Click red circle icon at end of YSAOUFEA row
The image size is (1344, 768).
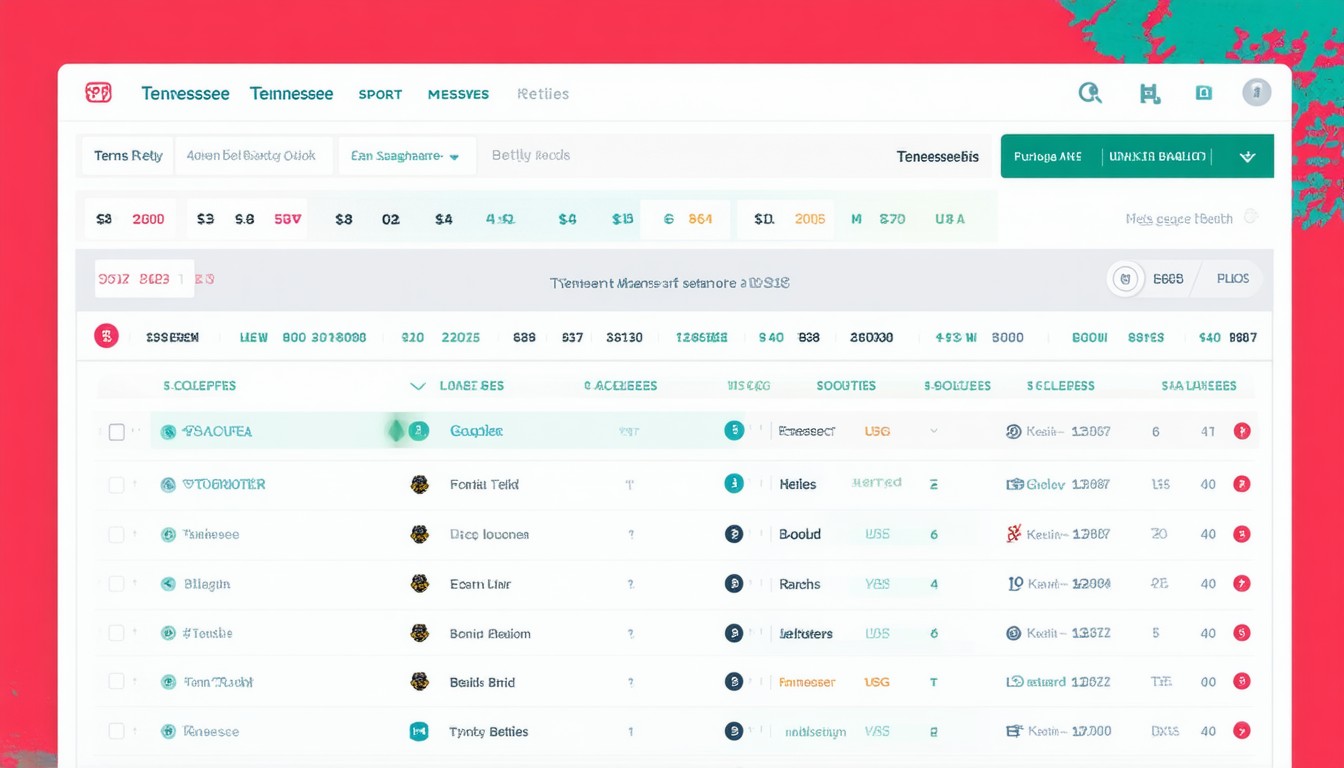tap(1242, 432)
